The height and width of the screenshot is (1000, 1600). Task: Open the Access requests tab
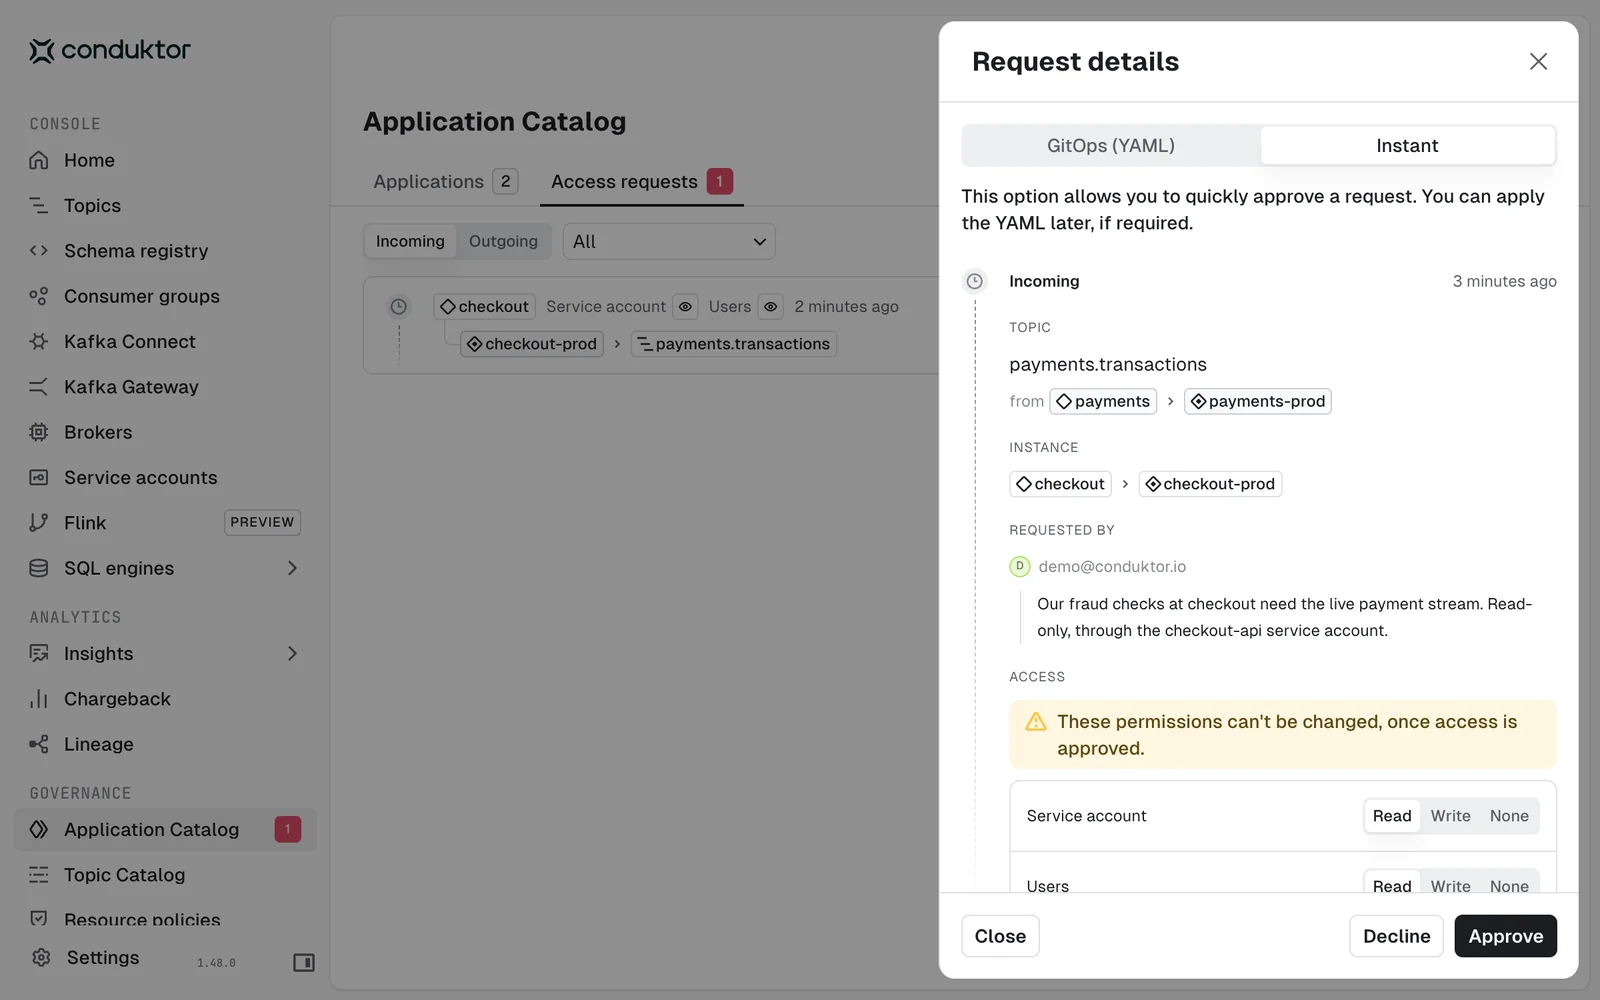tap(642, 181)
